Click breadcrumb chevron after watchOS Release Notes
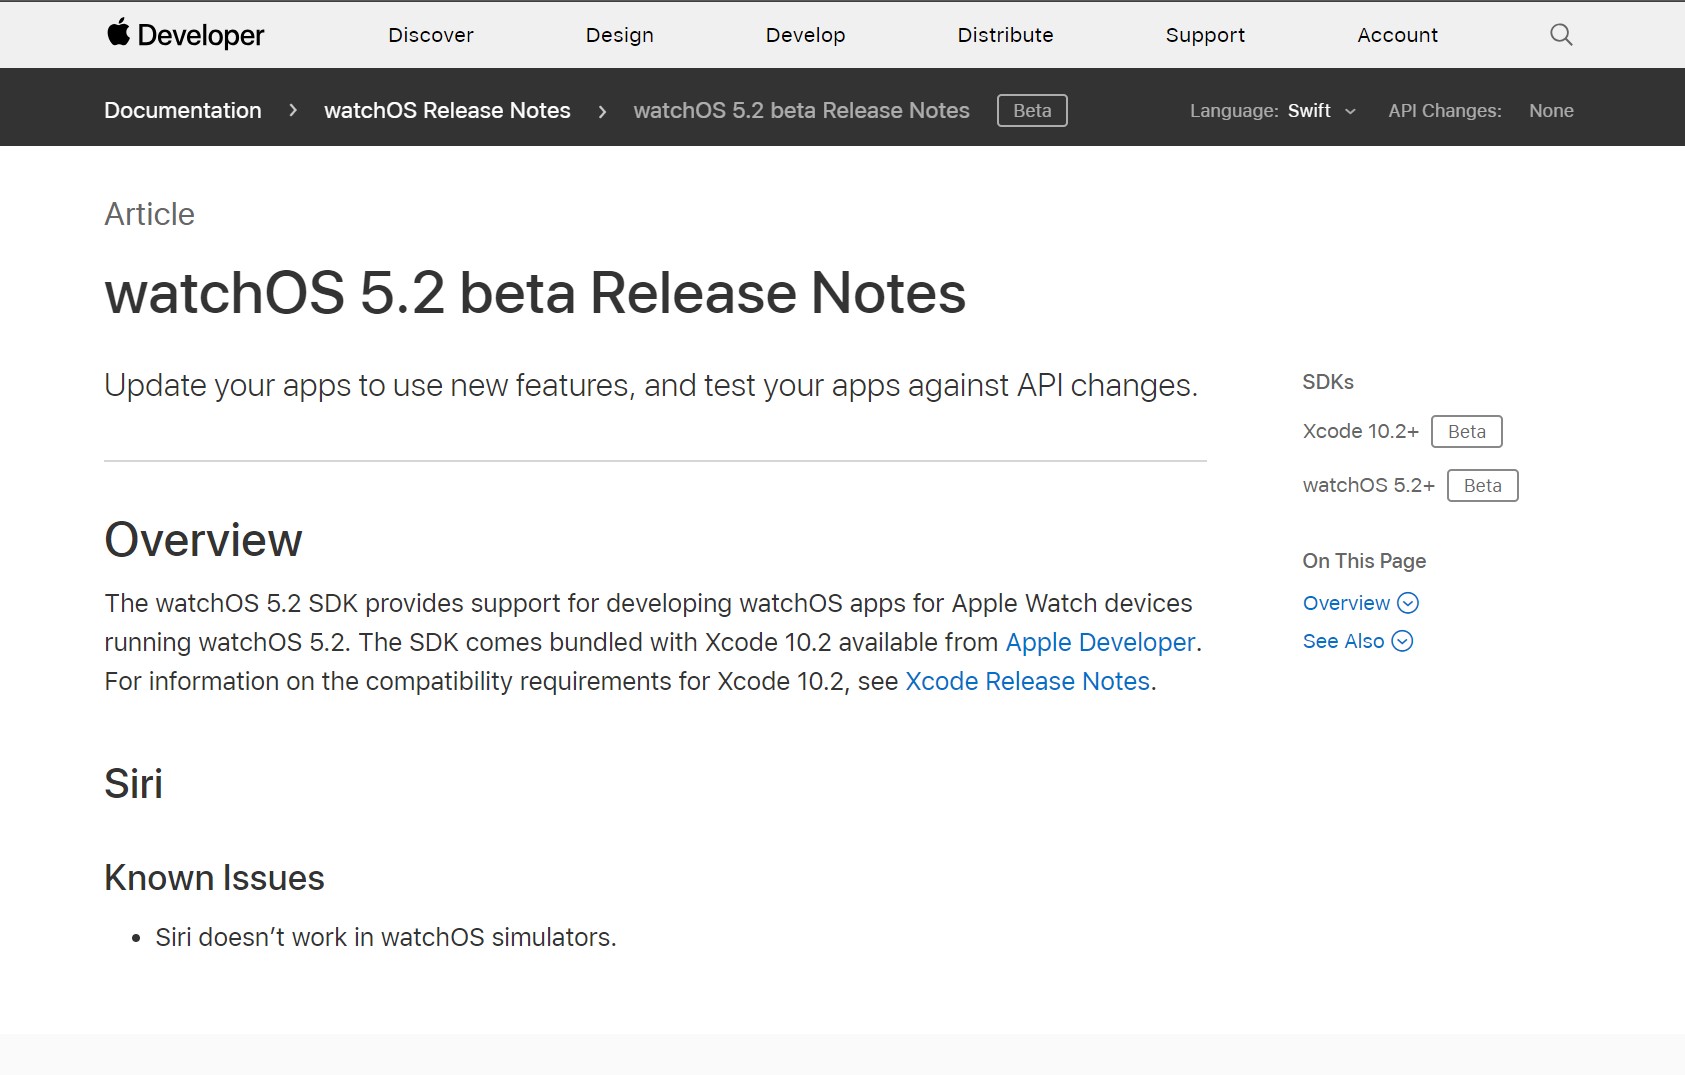 [602, 111]
